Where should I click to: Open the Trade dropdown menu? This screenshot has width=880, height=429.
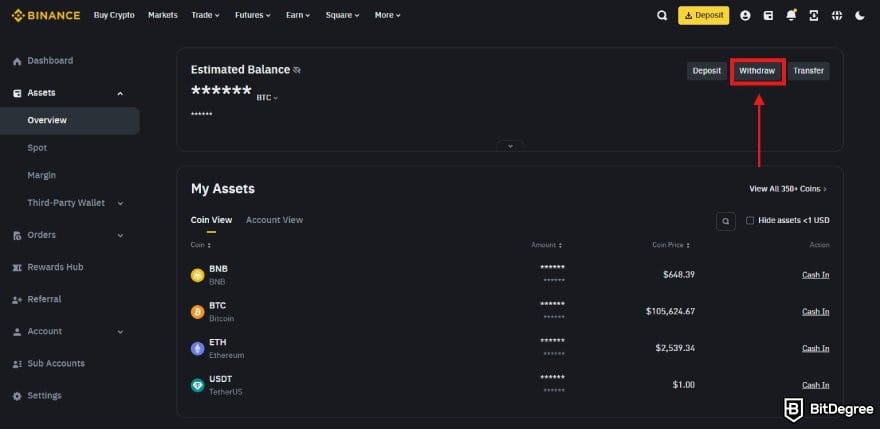click(x=205, y=15)
